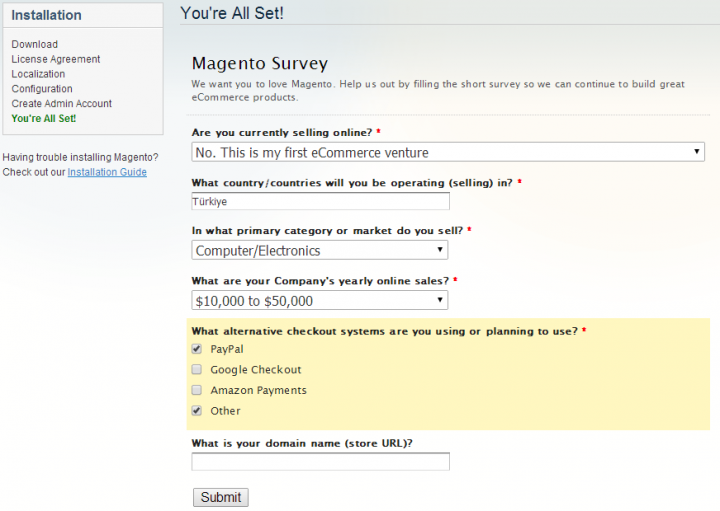Focus the country field containing Türkiye
Viewport: 720px width, 511px height.
click(x=320, y=201)
